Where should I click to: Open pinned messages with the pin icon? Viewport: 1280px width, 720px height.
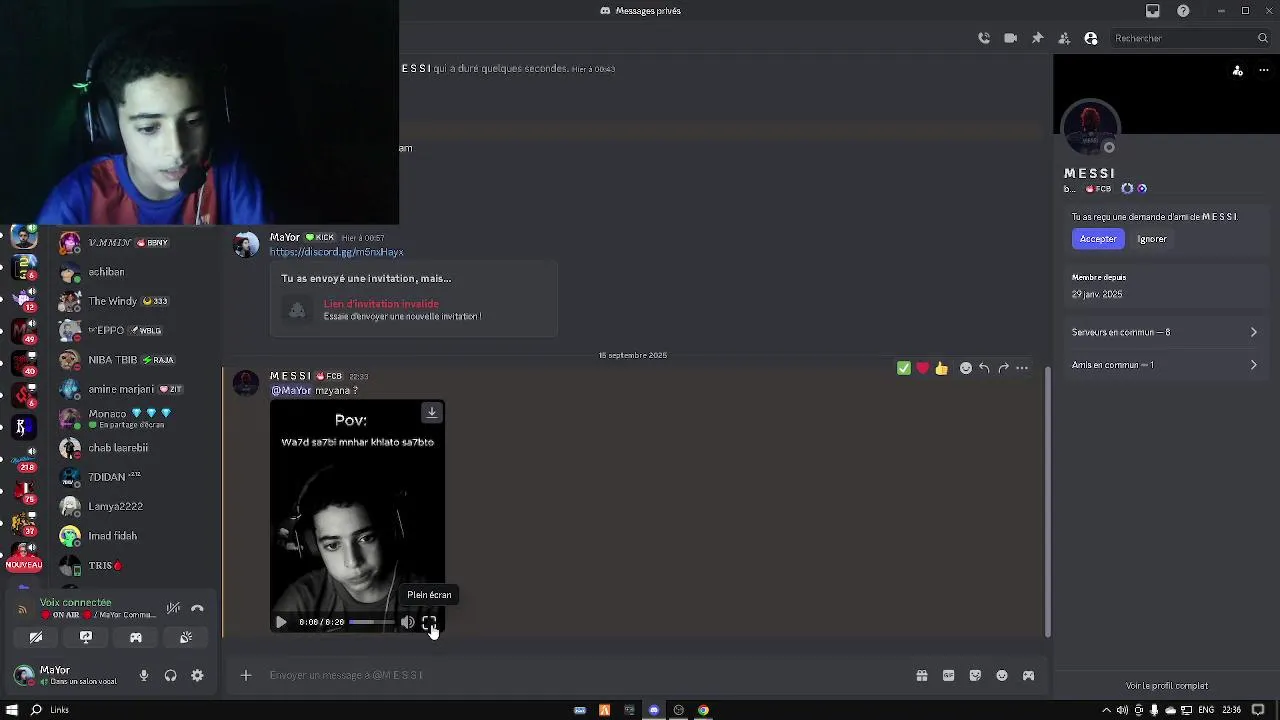(x=1037, y=38)
